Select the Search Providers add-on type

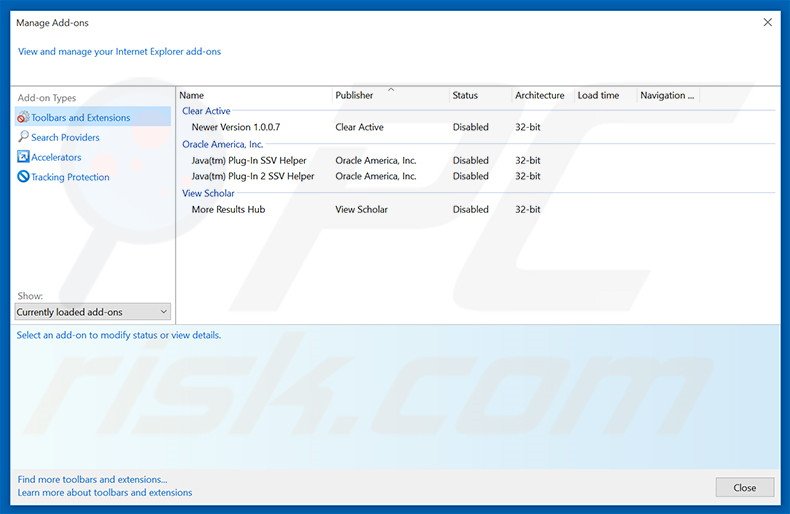[x=65, y=137]
